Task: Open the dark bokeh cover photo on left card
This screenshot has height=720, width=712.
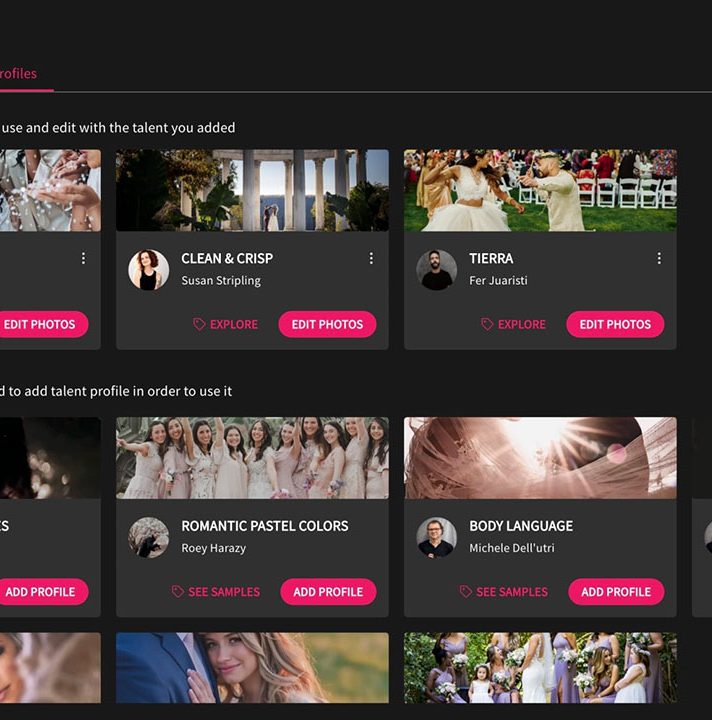Action: [50, 458]
